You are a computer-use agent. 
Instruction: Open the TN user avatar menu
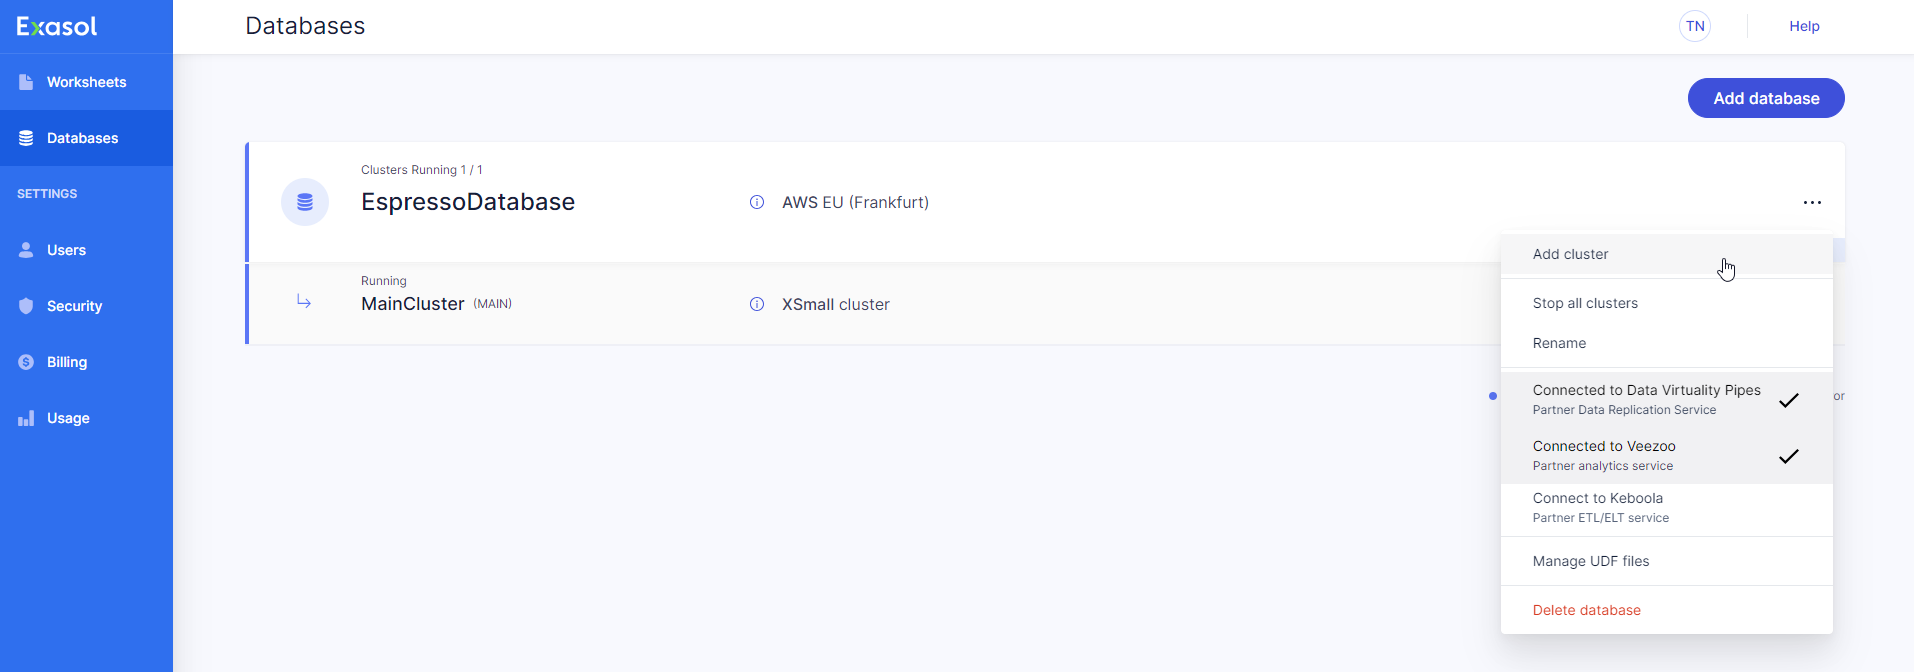pyautogui.click(x=1695, y=26)
